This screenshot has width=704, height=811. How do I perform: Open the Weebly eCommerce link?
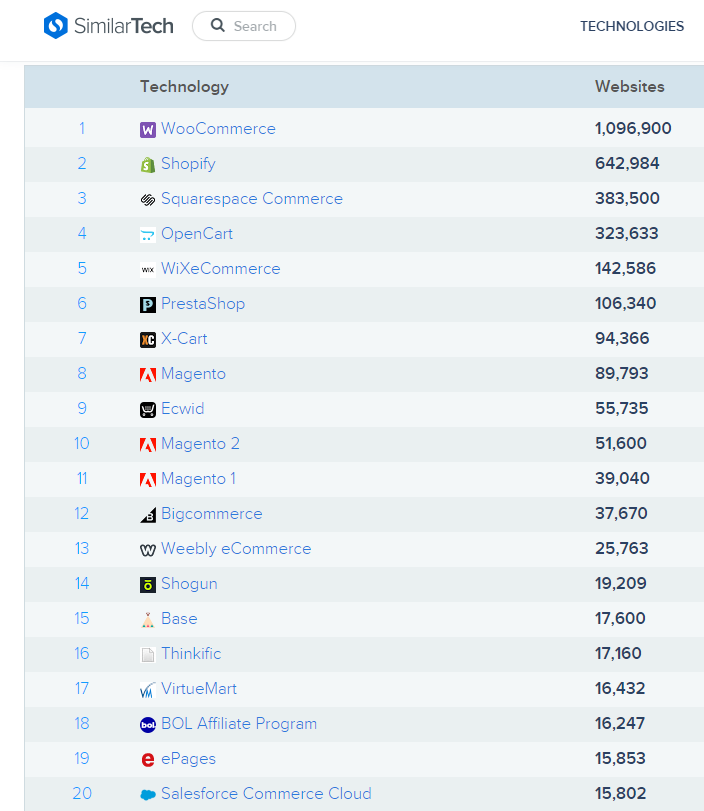236,549
